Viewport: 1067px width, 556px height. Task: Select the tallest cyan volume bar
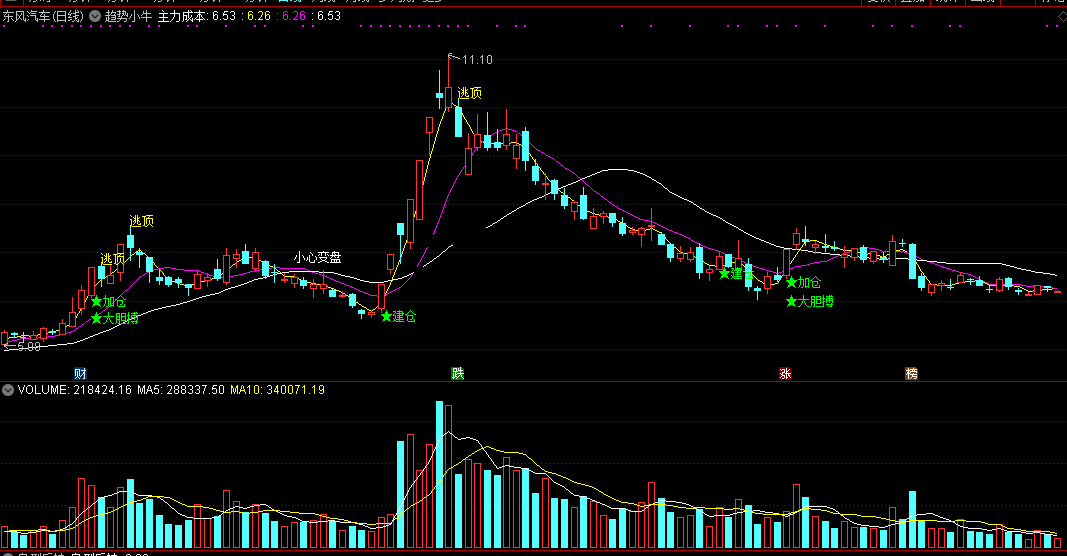pyautogui.click(x=440, y=475)
